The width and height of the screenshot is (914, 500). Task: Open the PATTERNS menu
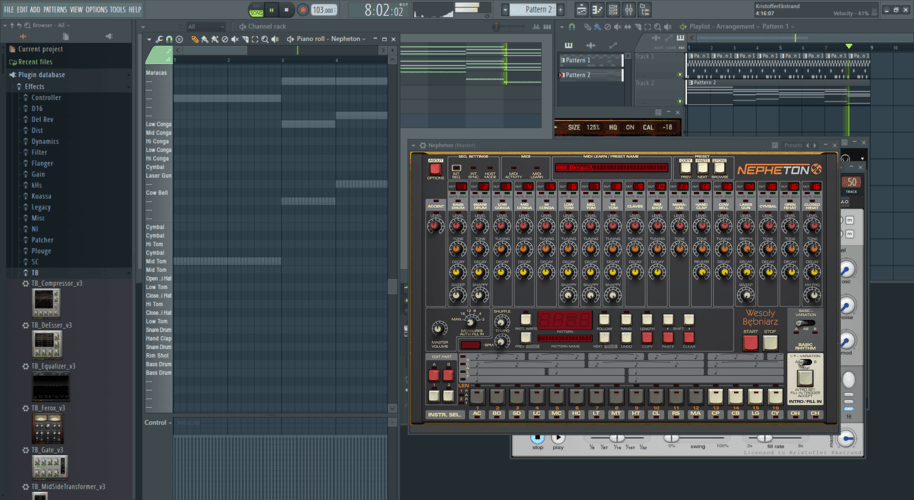click(55, 10)
